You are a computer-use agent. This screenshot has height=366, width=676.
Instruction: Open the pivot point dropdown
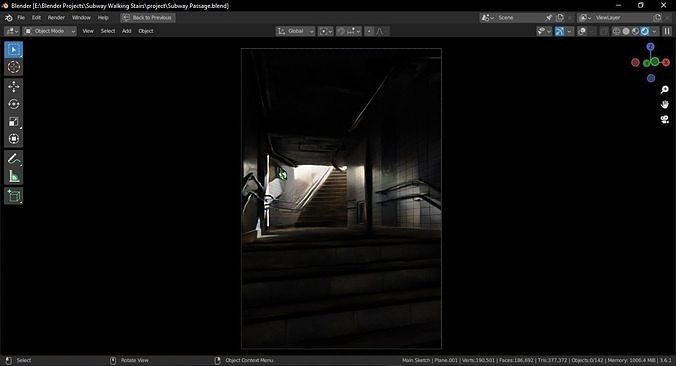click(x=325, y=31)
